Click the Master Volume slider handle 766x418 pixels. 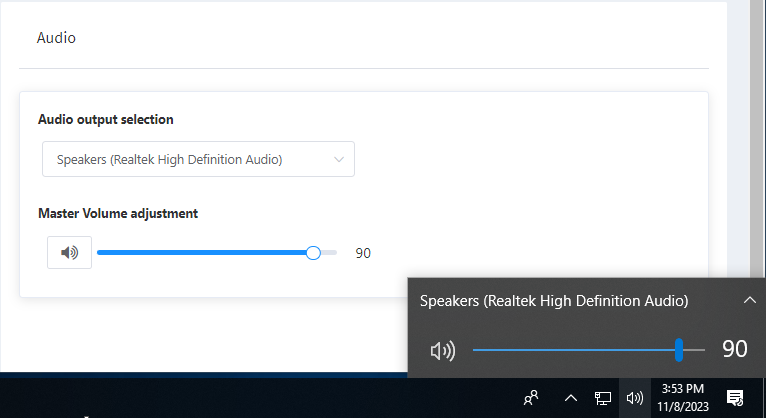[x=313, y=253]
